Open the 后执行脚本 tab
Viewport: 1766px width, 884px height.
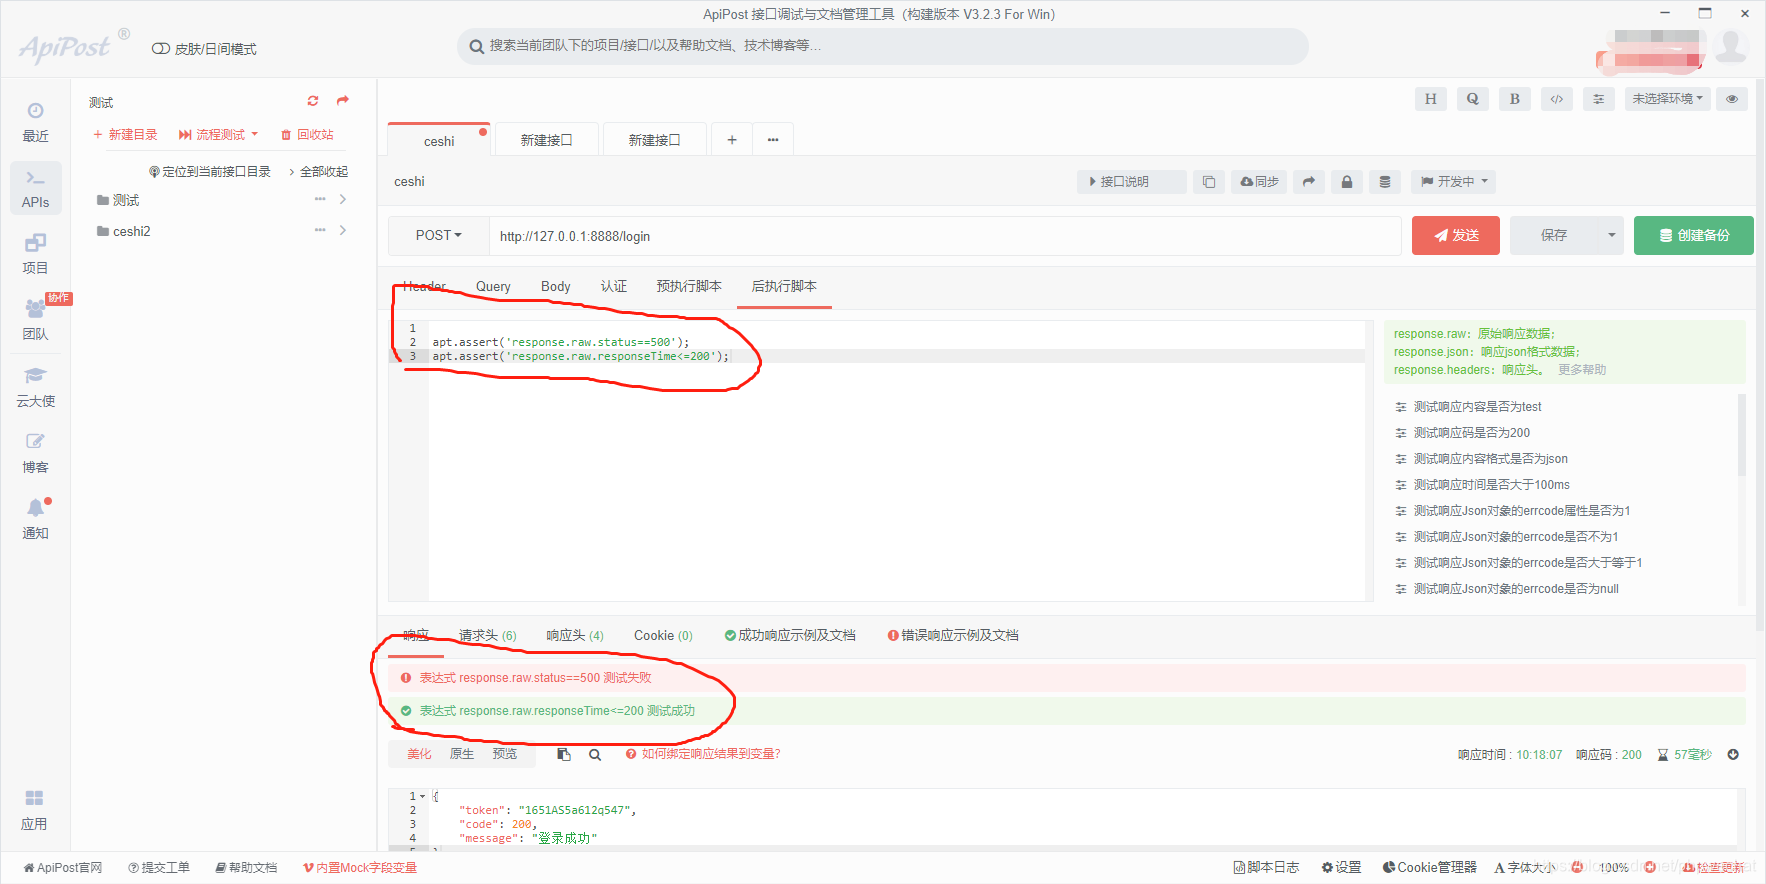click(784, 287)
